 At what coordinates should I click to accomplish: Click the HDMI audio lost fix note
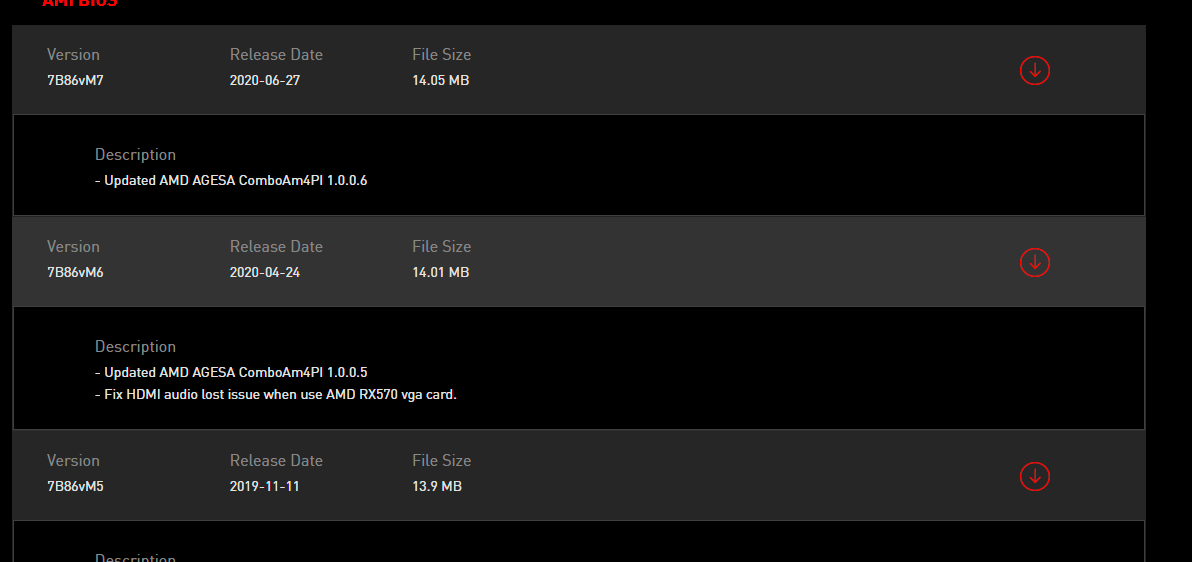(280, 394)
